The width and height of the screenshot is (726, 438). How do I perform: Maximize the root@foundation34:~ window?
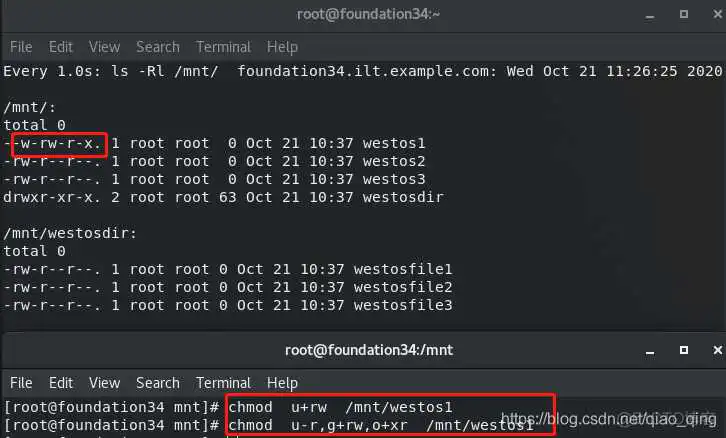coord(684,14)
